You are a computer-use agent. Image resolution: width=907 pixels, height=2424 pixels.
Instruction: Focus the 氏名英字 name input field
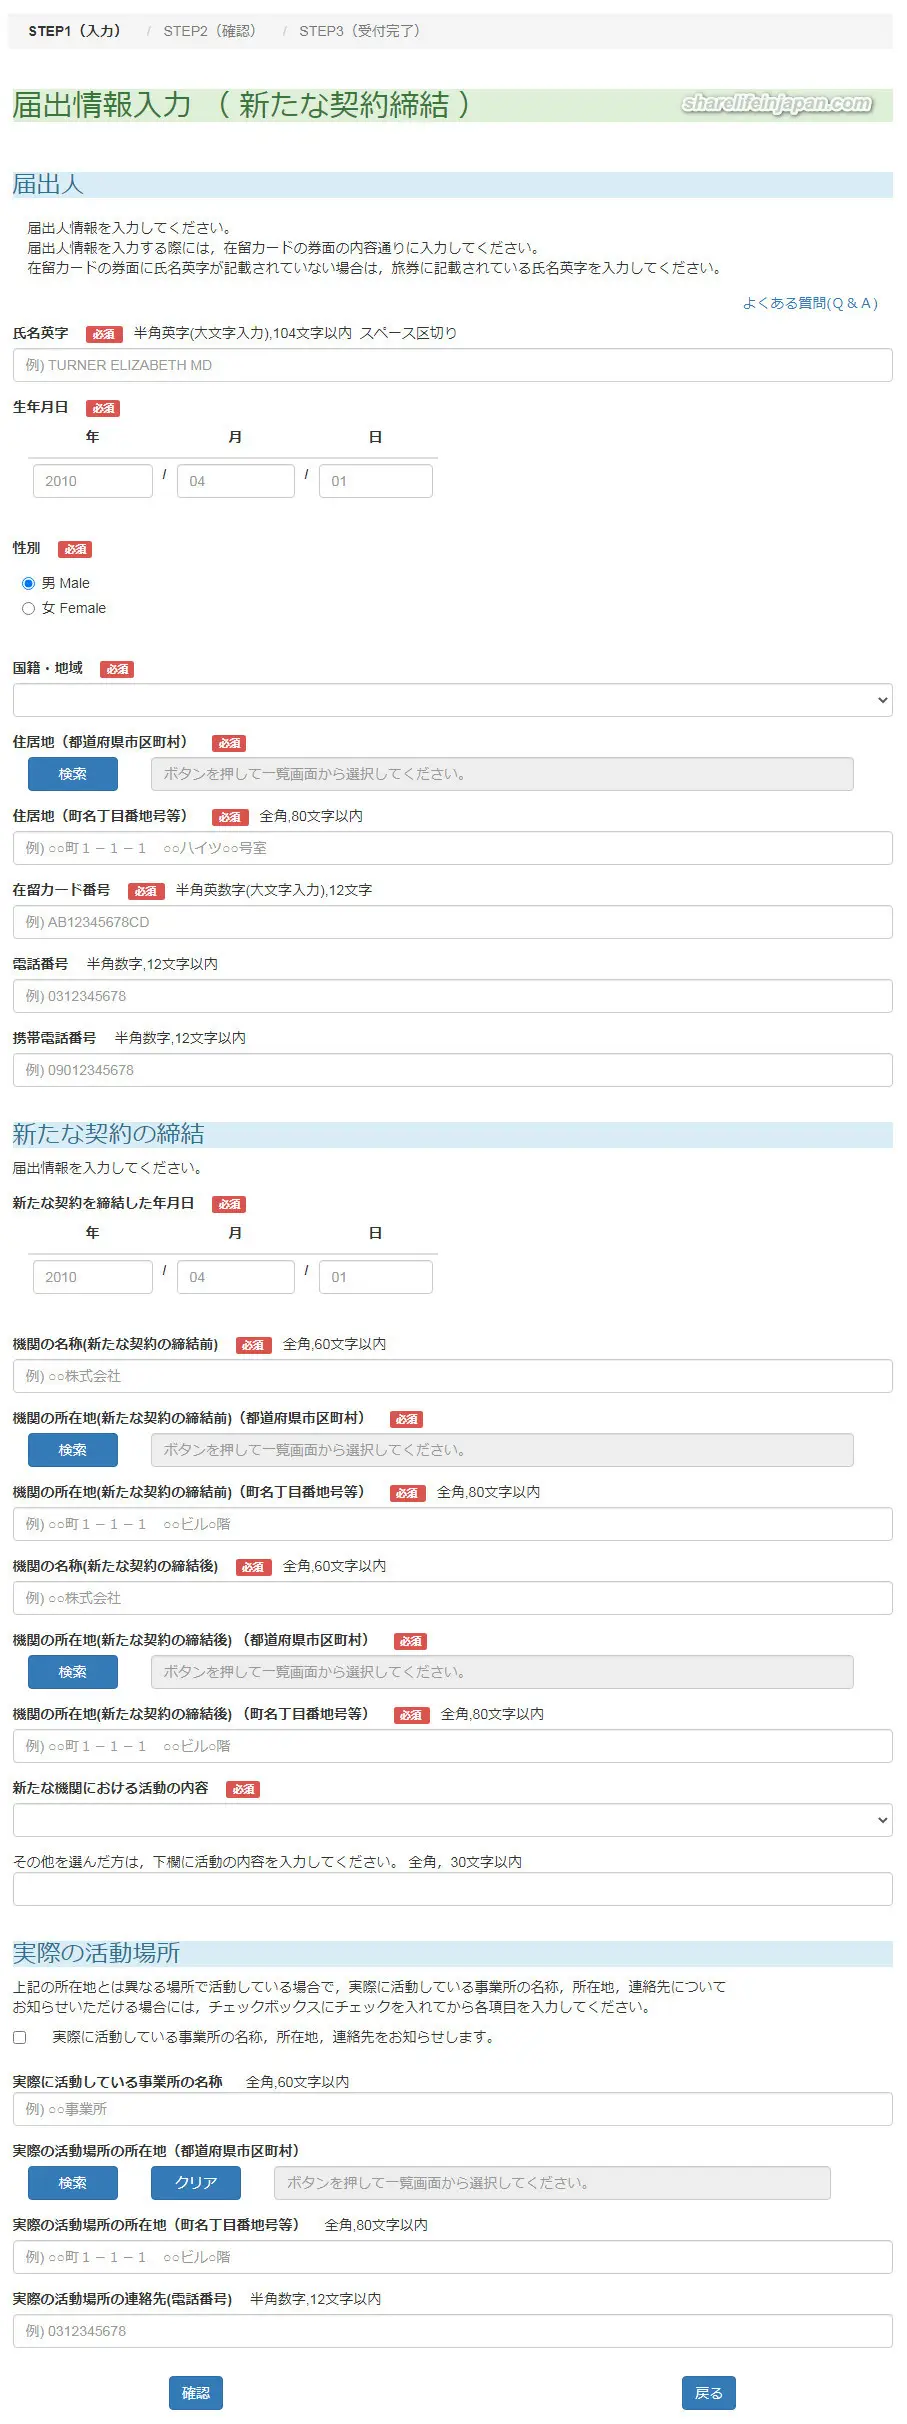[x=452, y=365]
